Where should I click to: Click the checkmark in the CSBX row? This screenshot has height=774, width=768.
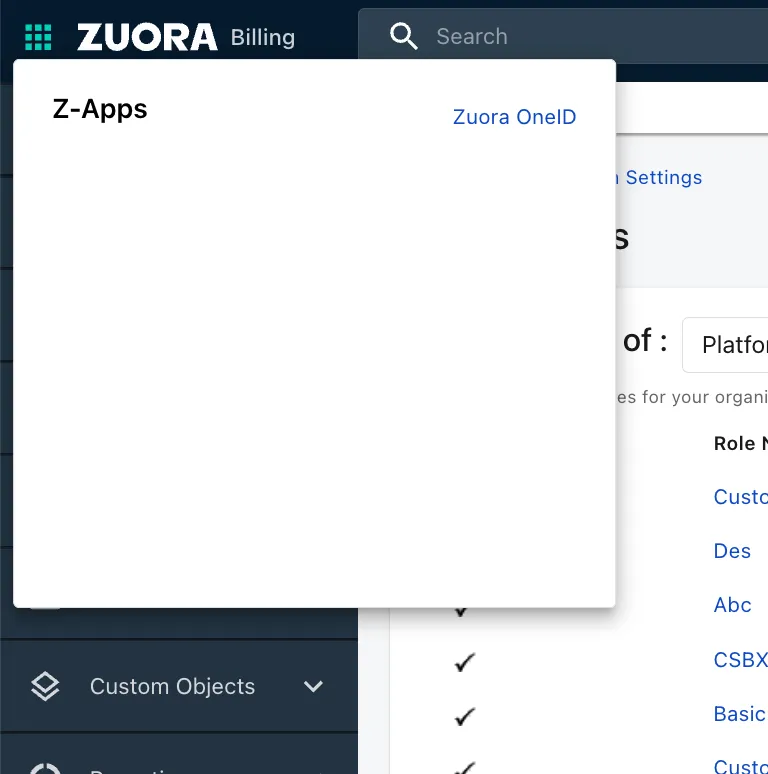point(464,662)
